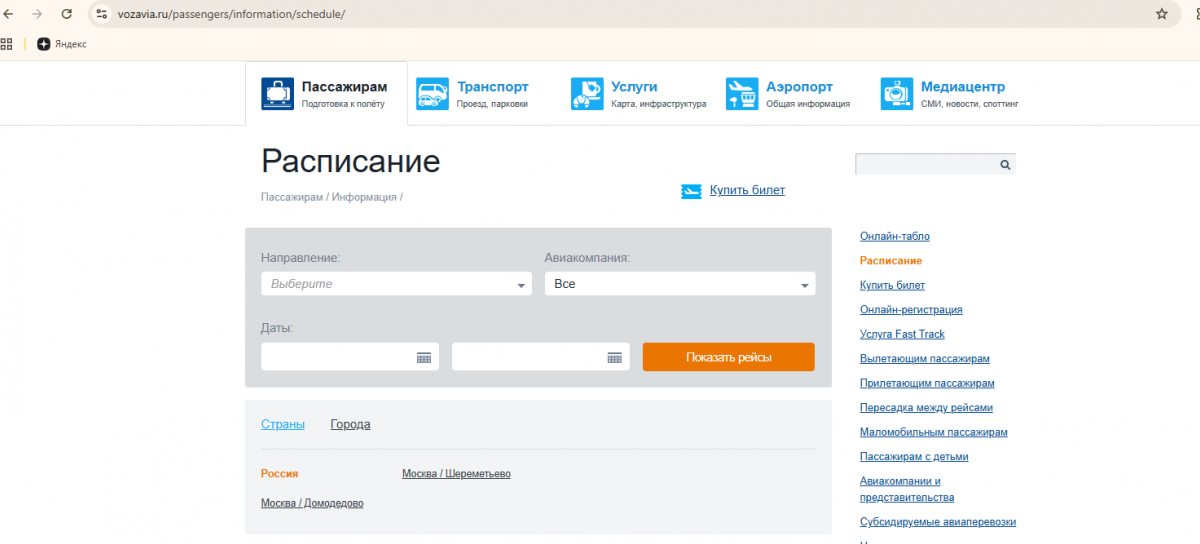The width and height of the screenshot is (1200, 544).
Task: Bookmark this page with star icon
Action: (x=1161, y=14)
